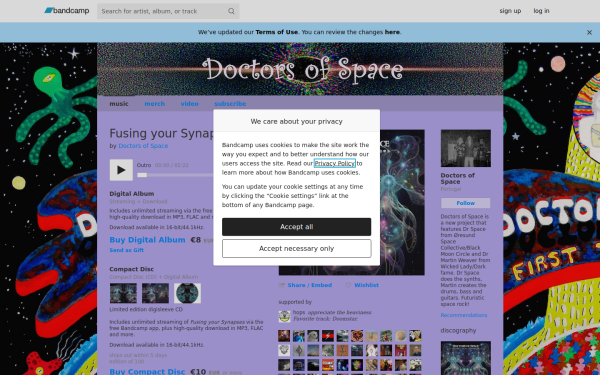Screen dimensions: 600x375
Task: Click the Accept all button
Action: point(297,227)
